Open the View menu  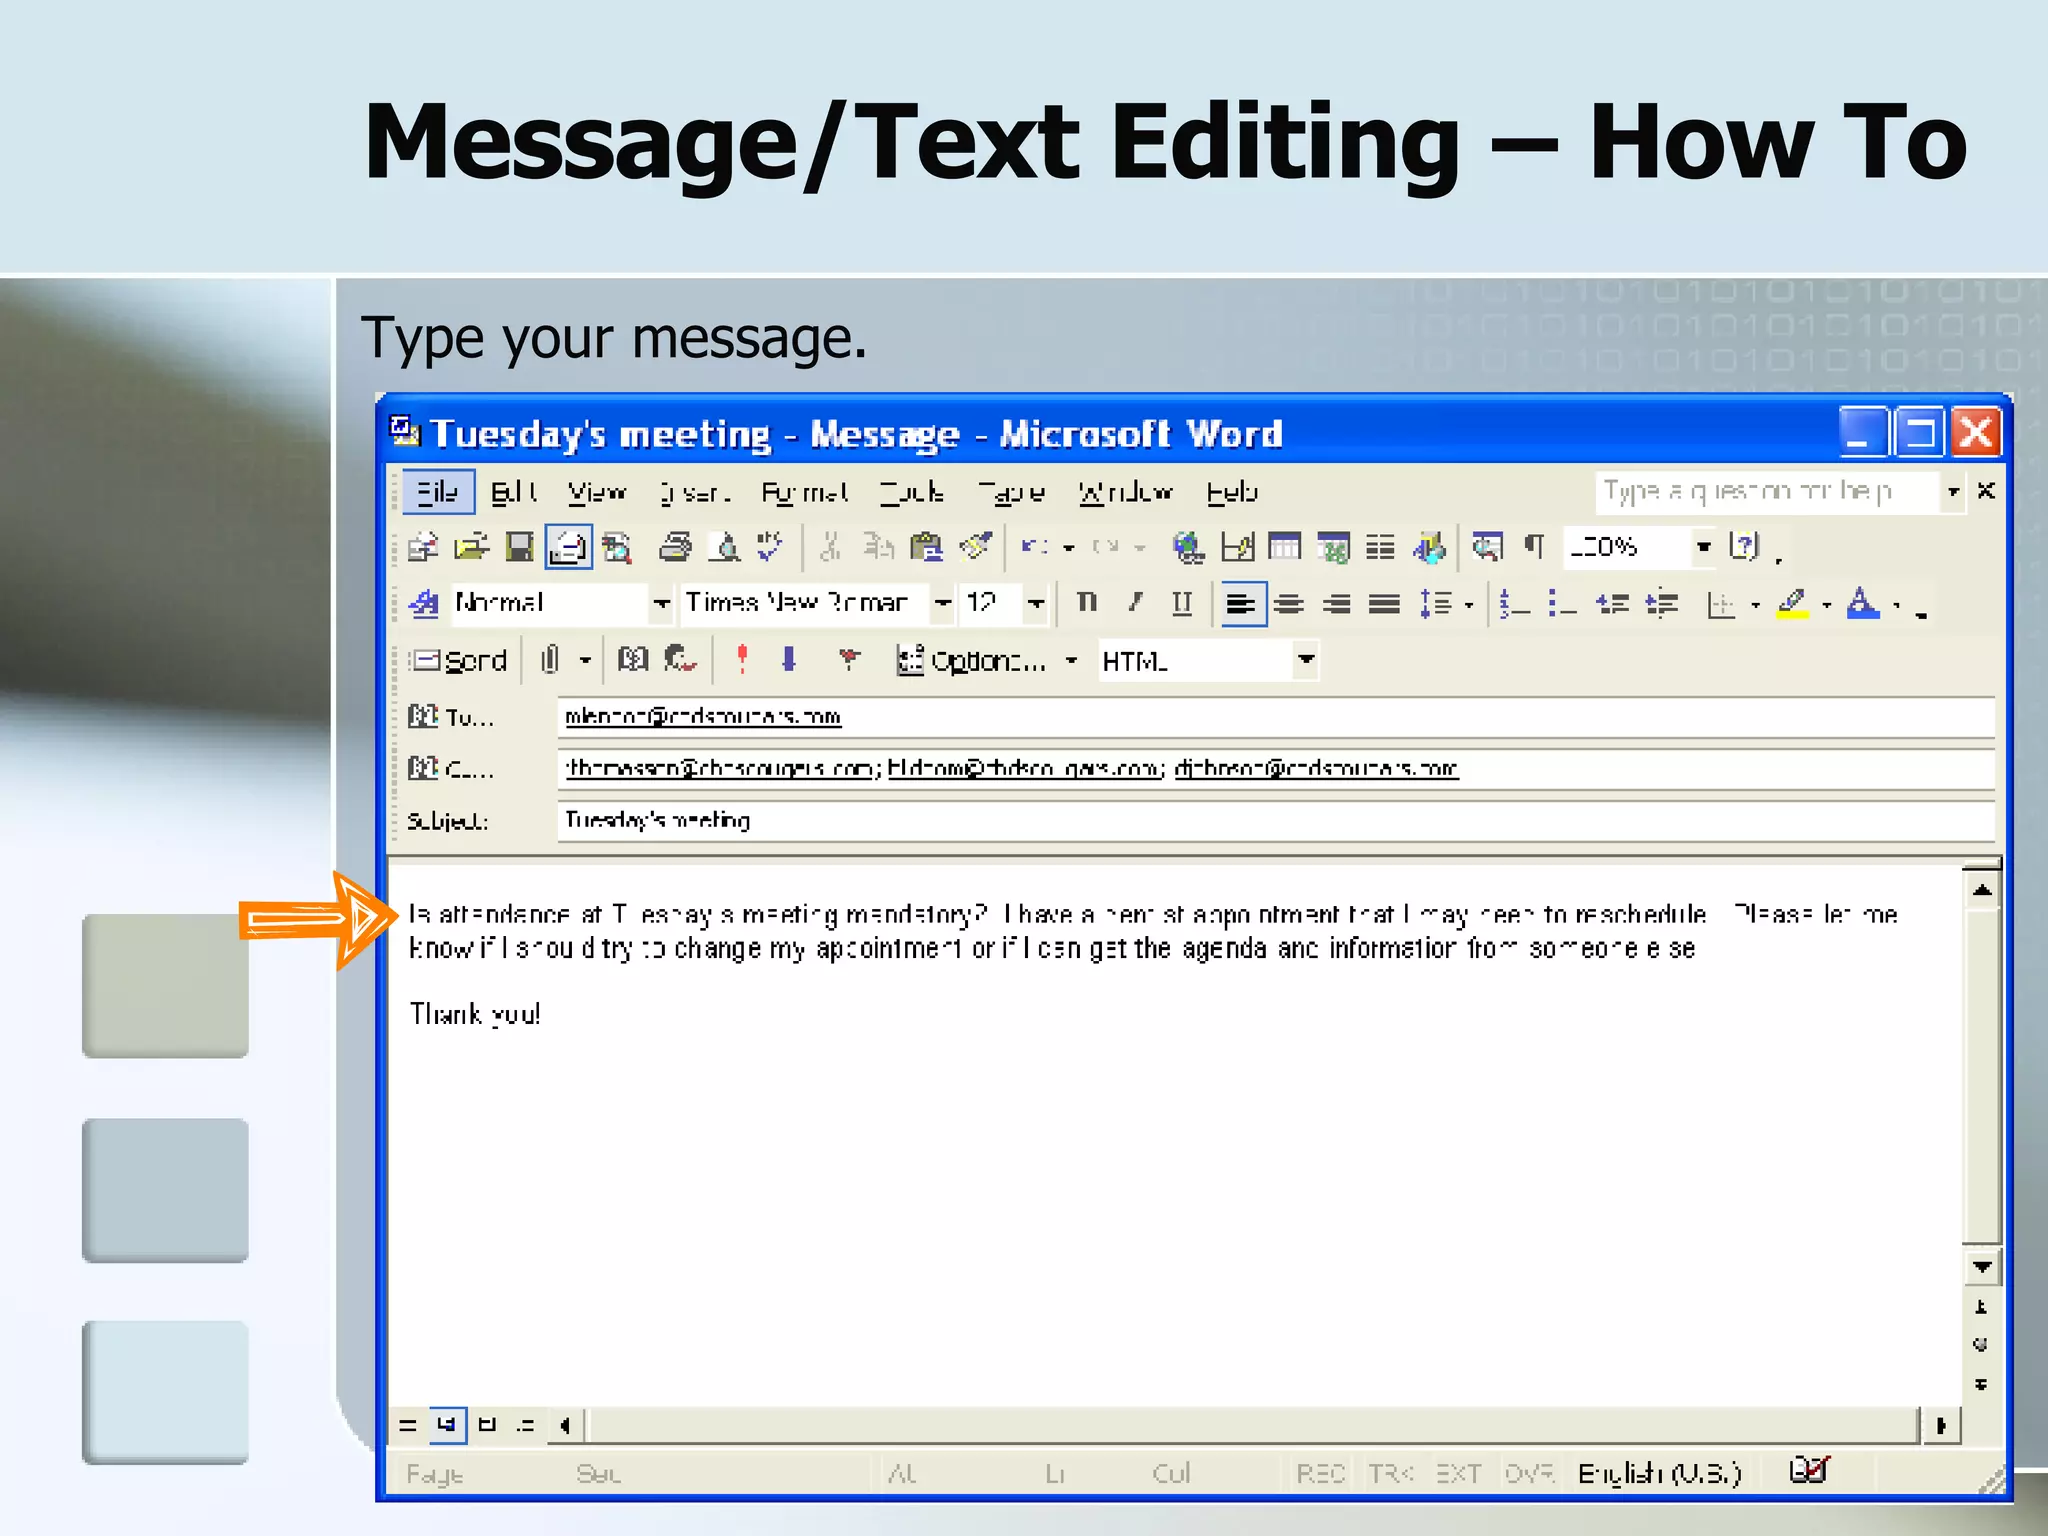click(x=597, y=492)
